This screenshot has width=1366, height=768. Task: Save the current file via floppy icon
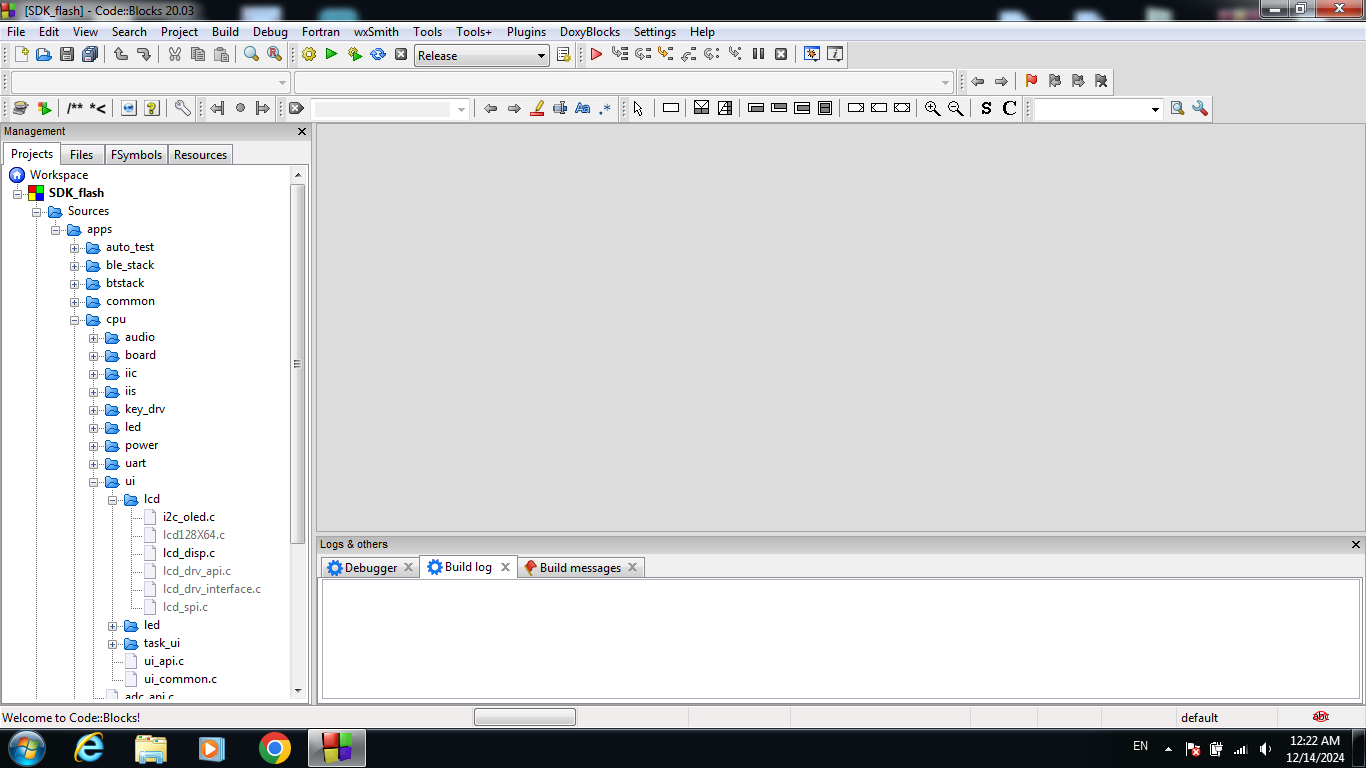(x=66, y=54)
